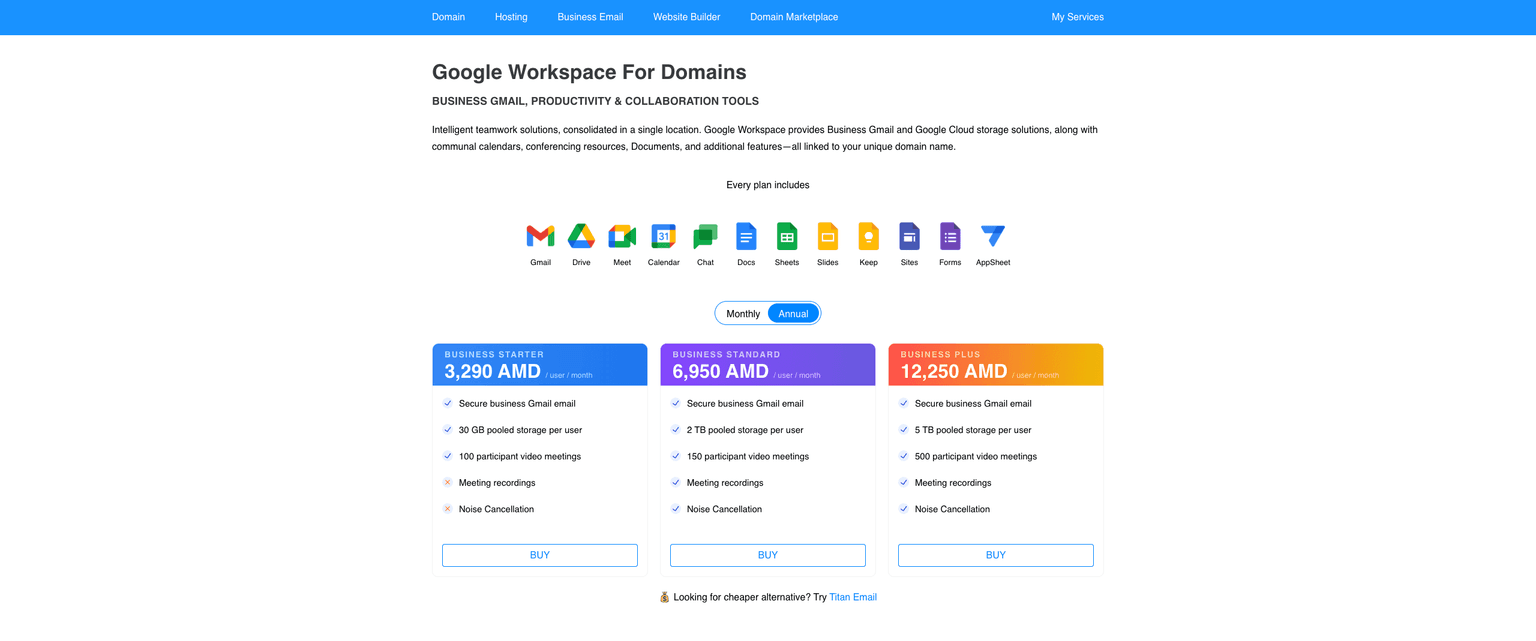Click the Business Starter header label

(x=494, y=354)
